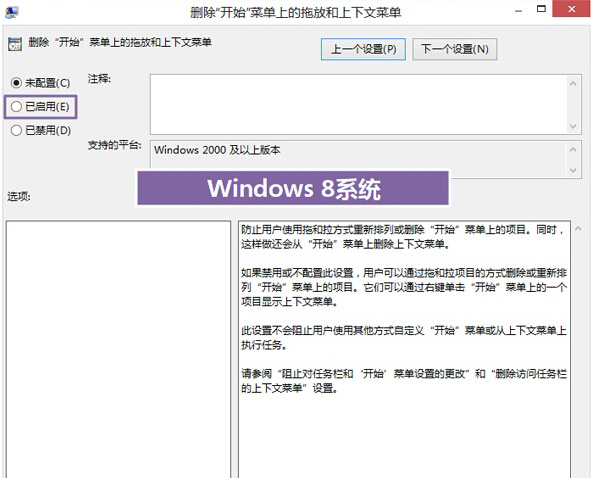Image resolution: width=591 pixels, height=478 pixels.
Task: Click the window icon in title bar
Action: point(12,12)
